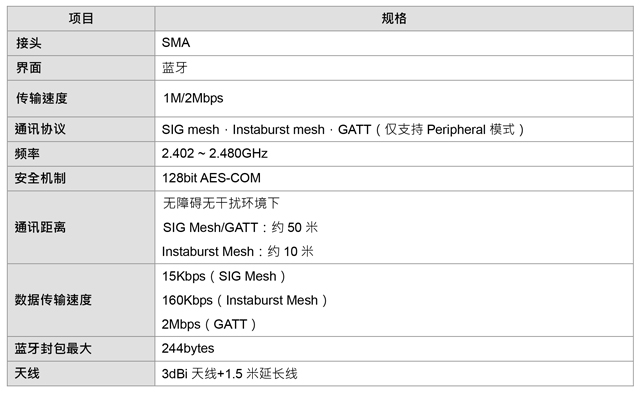Click the 128bit AES-COM value
Screen dimensions: 640x395
[211, 178]
